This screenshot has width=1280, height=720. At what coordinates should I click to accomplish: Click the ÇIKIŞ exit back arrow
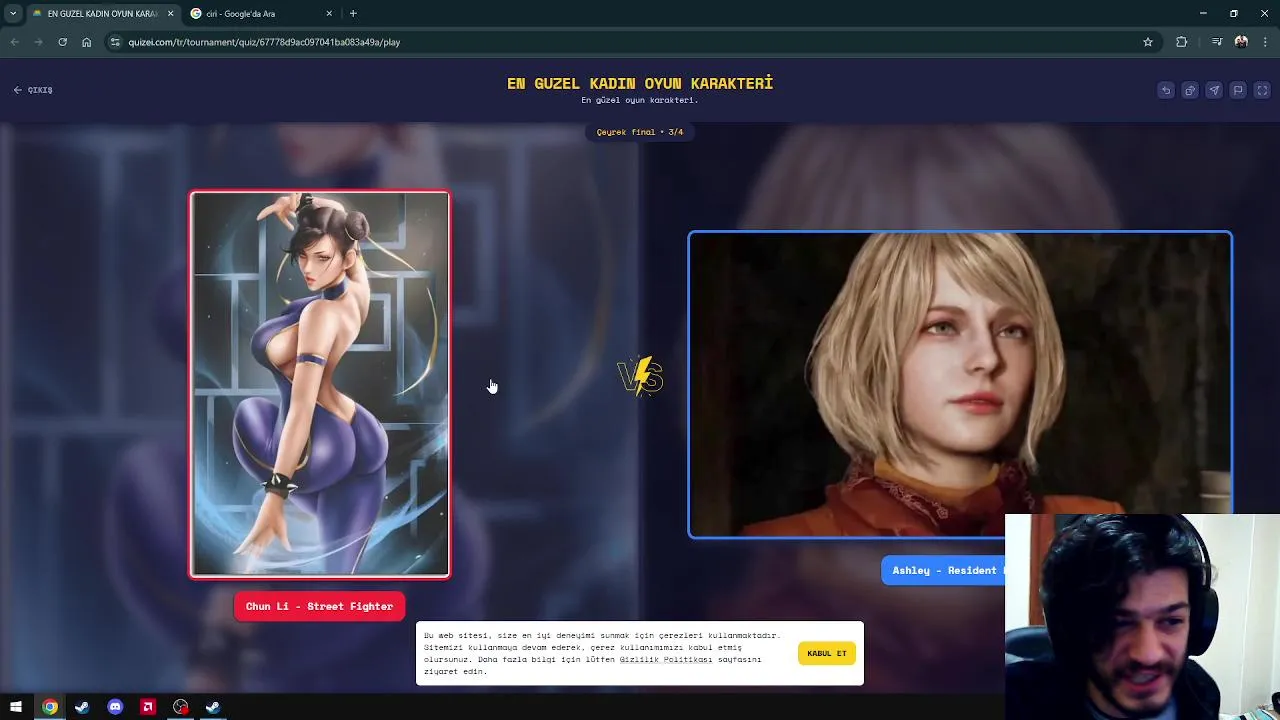[x=33, y=90]
